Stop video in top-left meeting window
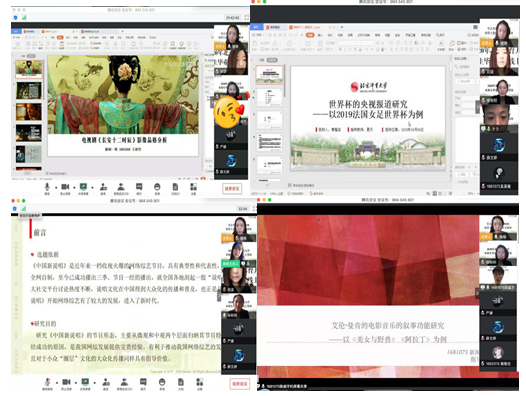This screenshot has width=526, height=396. coord(65,188)
